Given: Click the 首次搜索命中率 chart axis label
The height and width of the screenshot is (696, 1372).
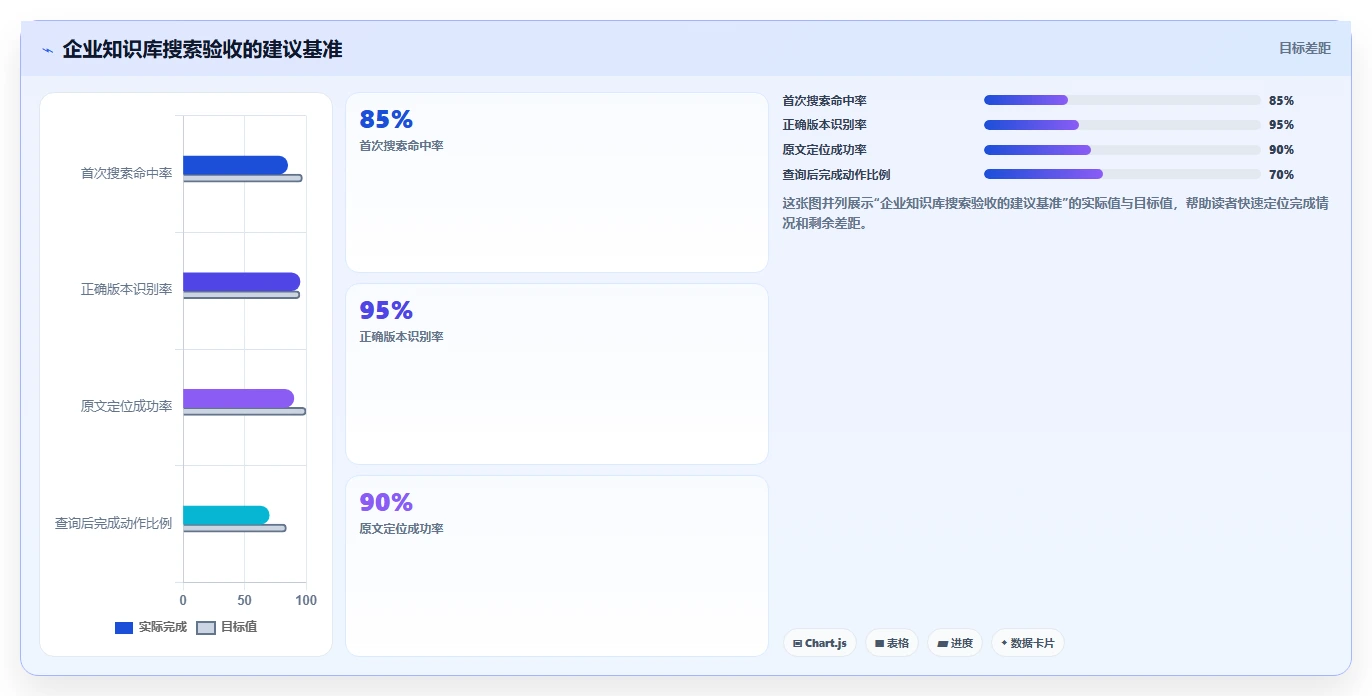Looking at the screenshot, I should click(127, 173).
